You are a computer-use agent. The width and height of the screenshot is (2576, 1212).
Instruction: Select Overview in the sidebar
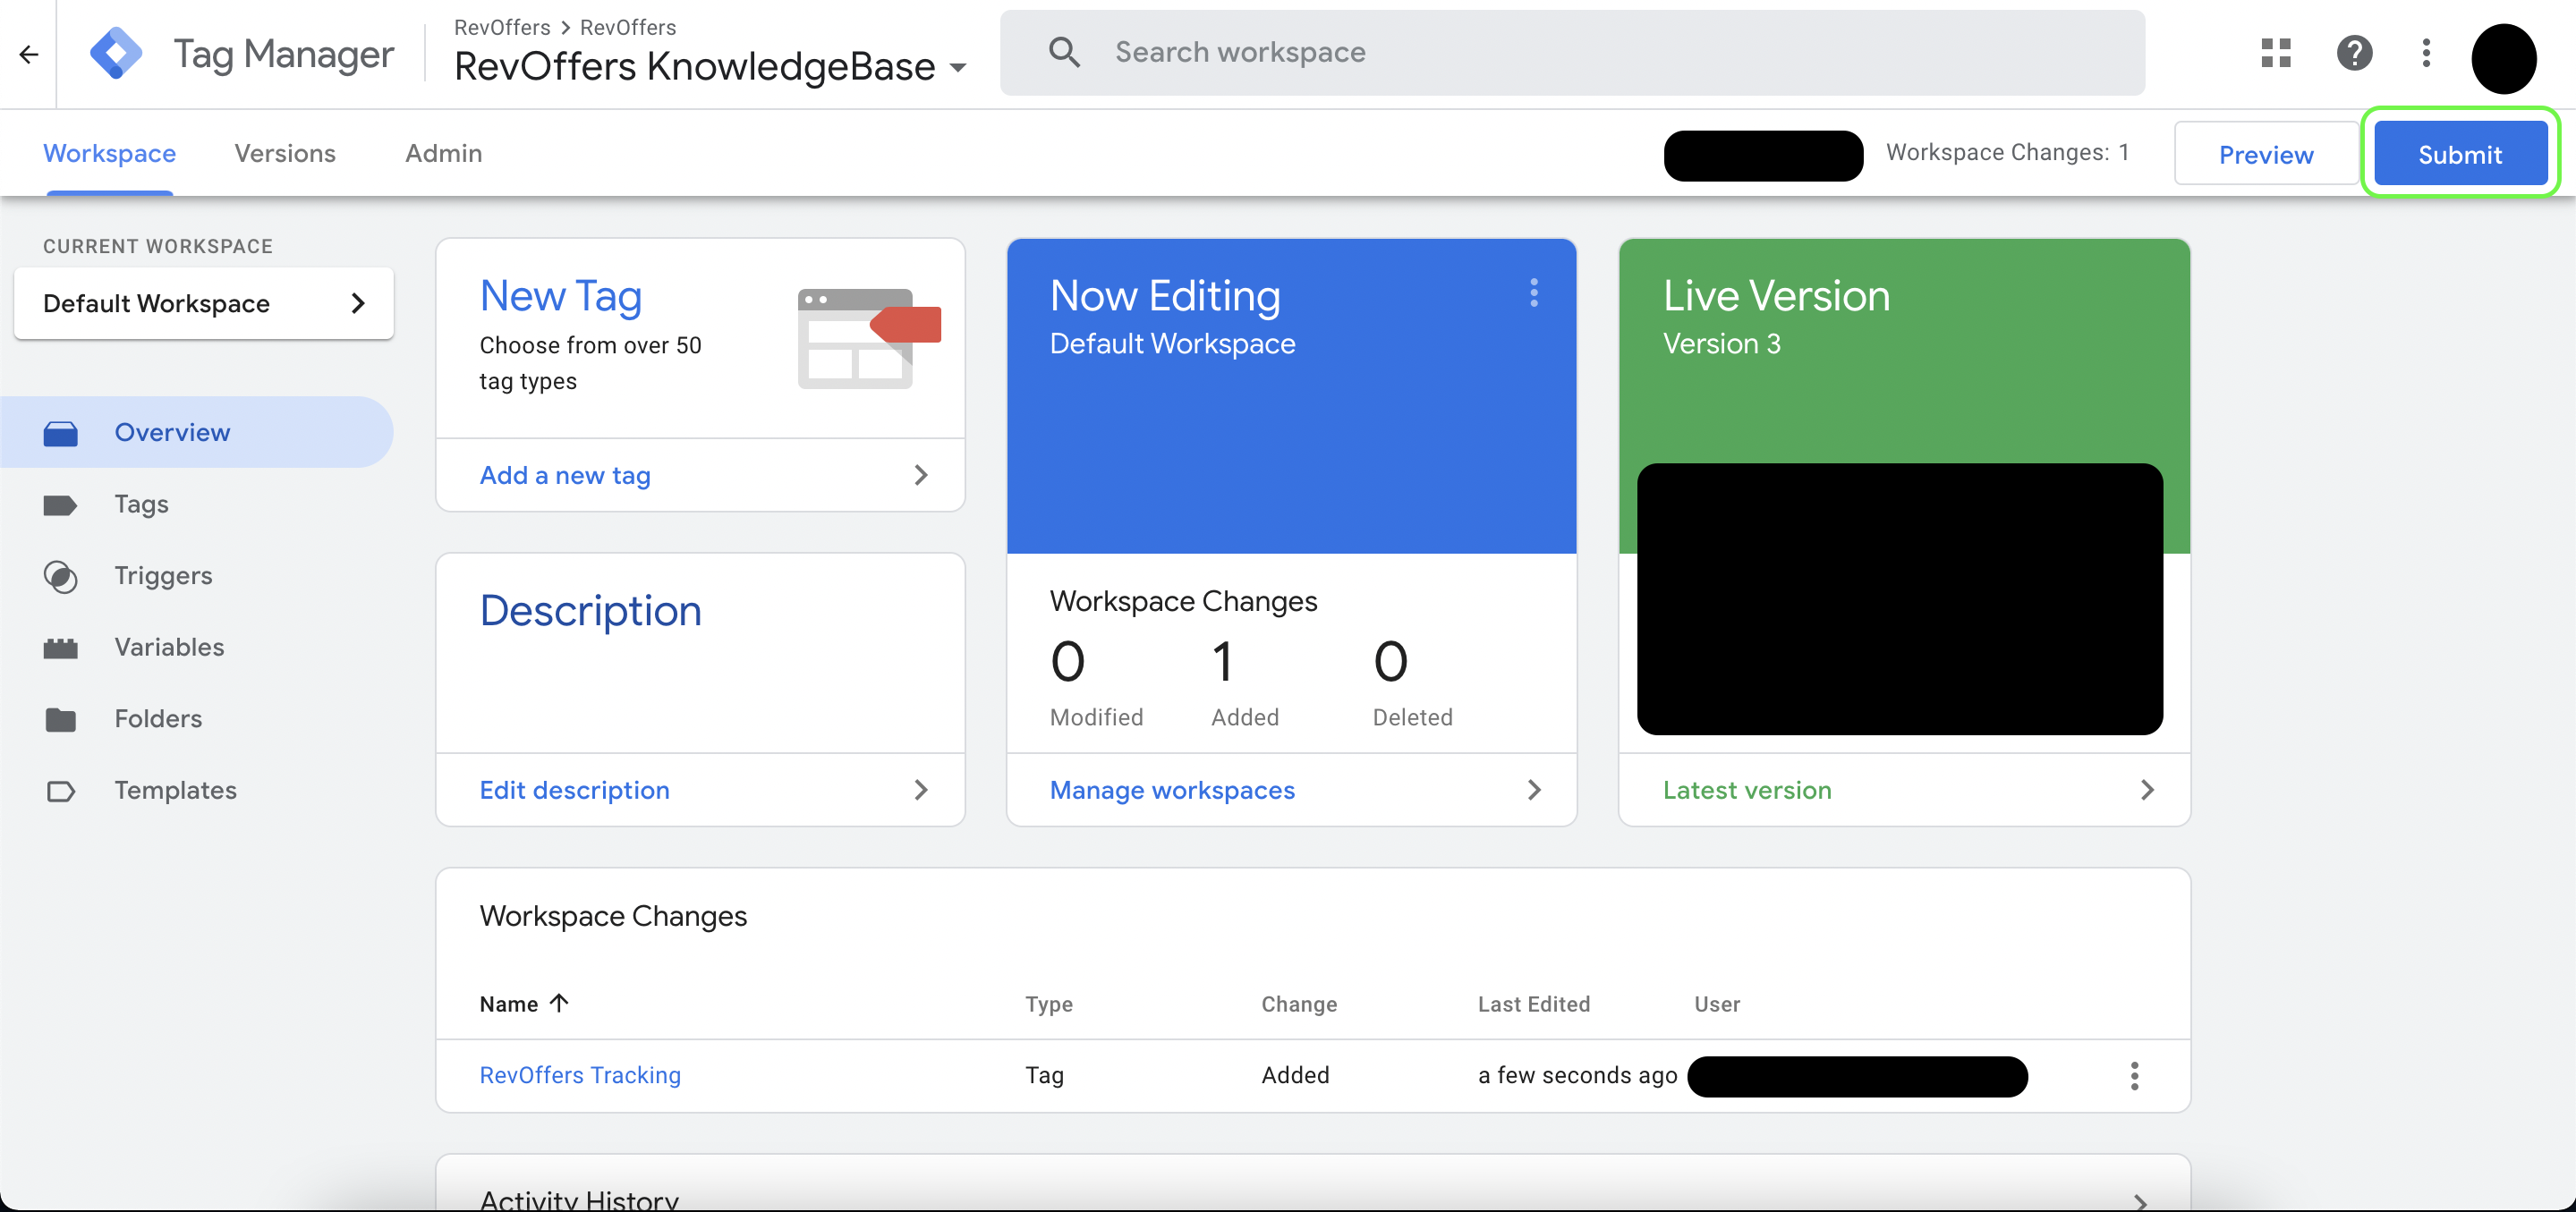point(196,432)
